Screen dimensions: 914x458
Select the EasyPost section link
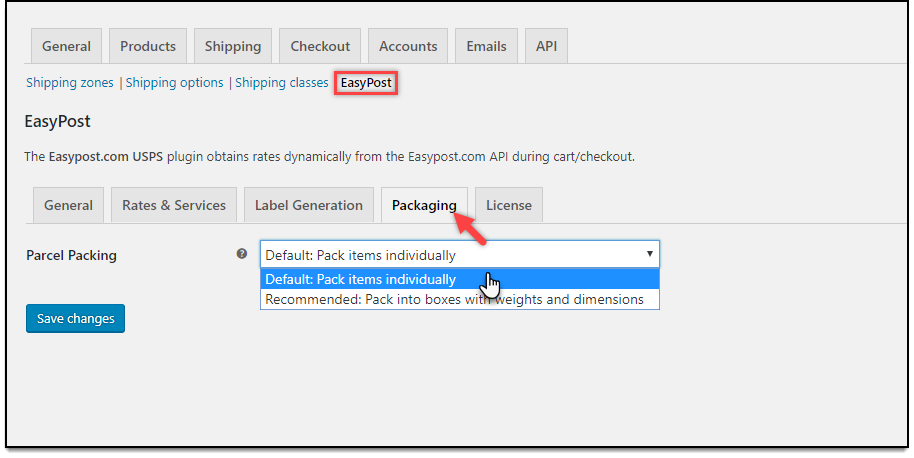pyautogui.click(x=366, y=83)
